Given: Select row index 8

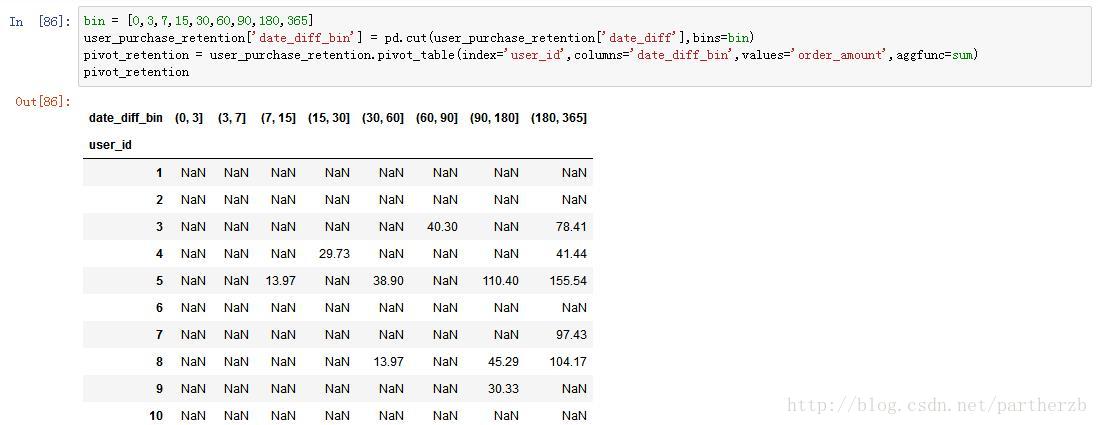Looking at the screenshot, I should (x=160, y=362).
